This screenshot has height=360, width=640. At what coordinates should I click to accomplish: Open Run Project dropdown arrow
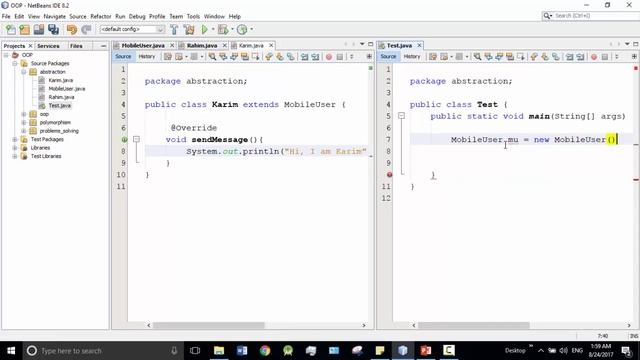213,29
